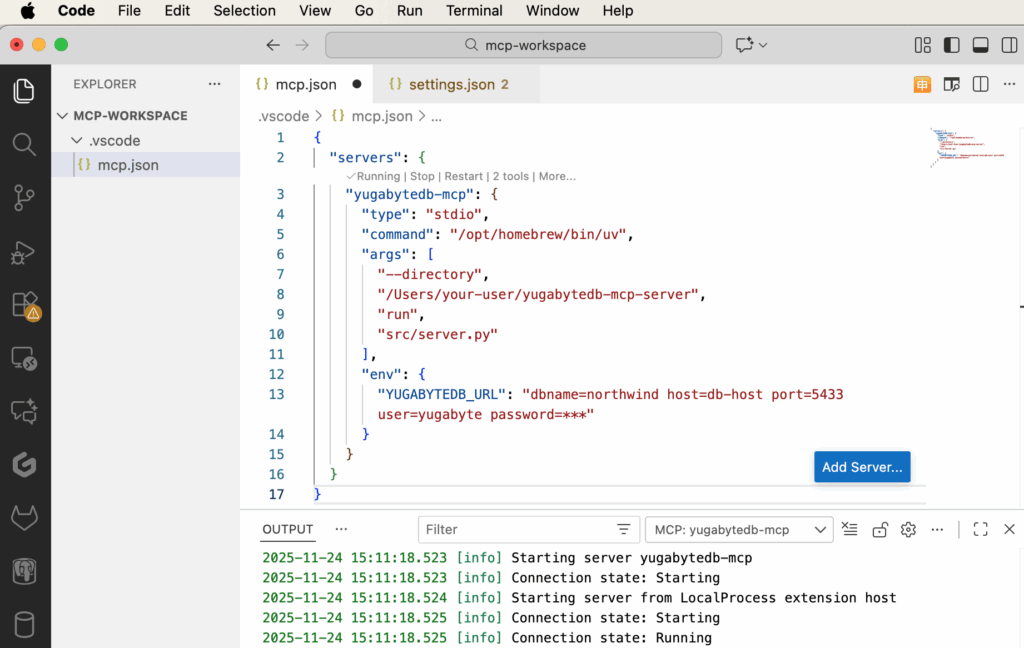Collapse the MCP-WORKSPACE root section

point(63,116)
